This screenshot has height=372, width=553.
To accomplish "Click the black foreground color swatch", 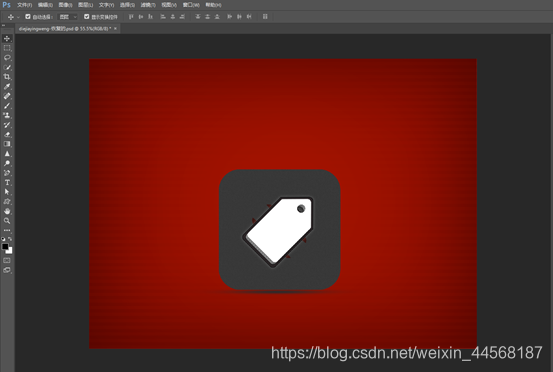I will [5, 246].
